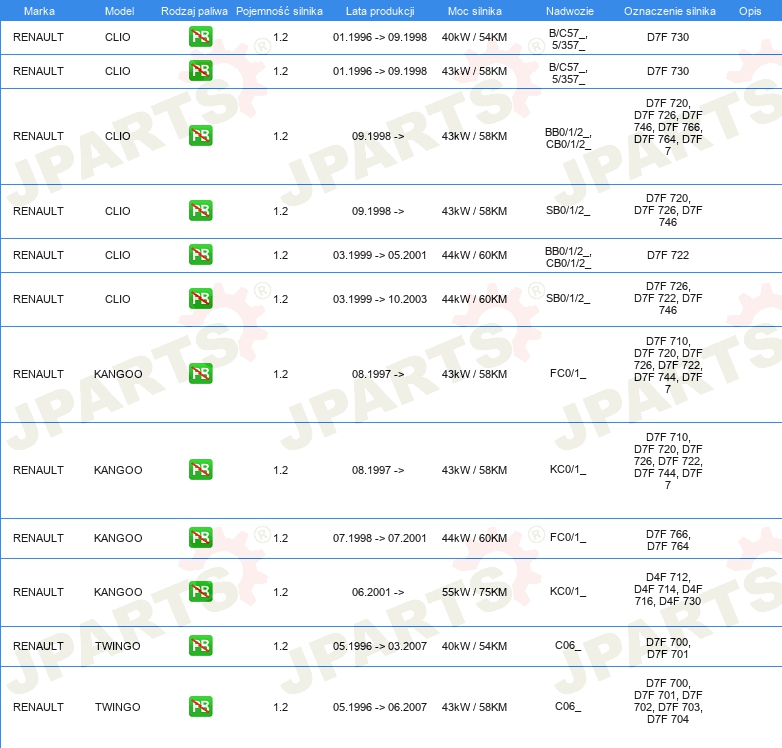
Task: Click the Model column header
Action: [x=119, y=11]
